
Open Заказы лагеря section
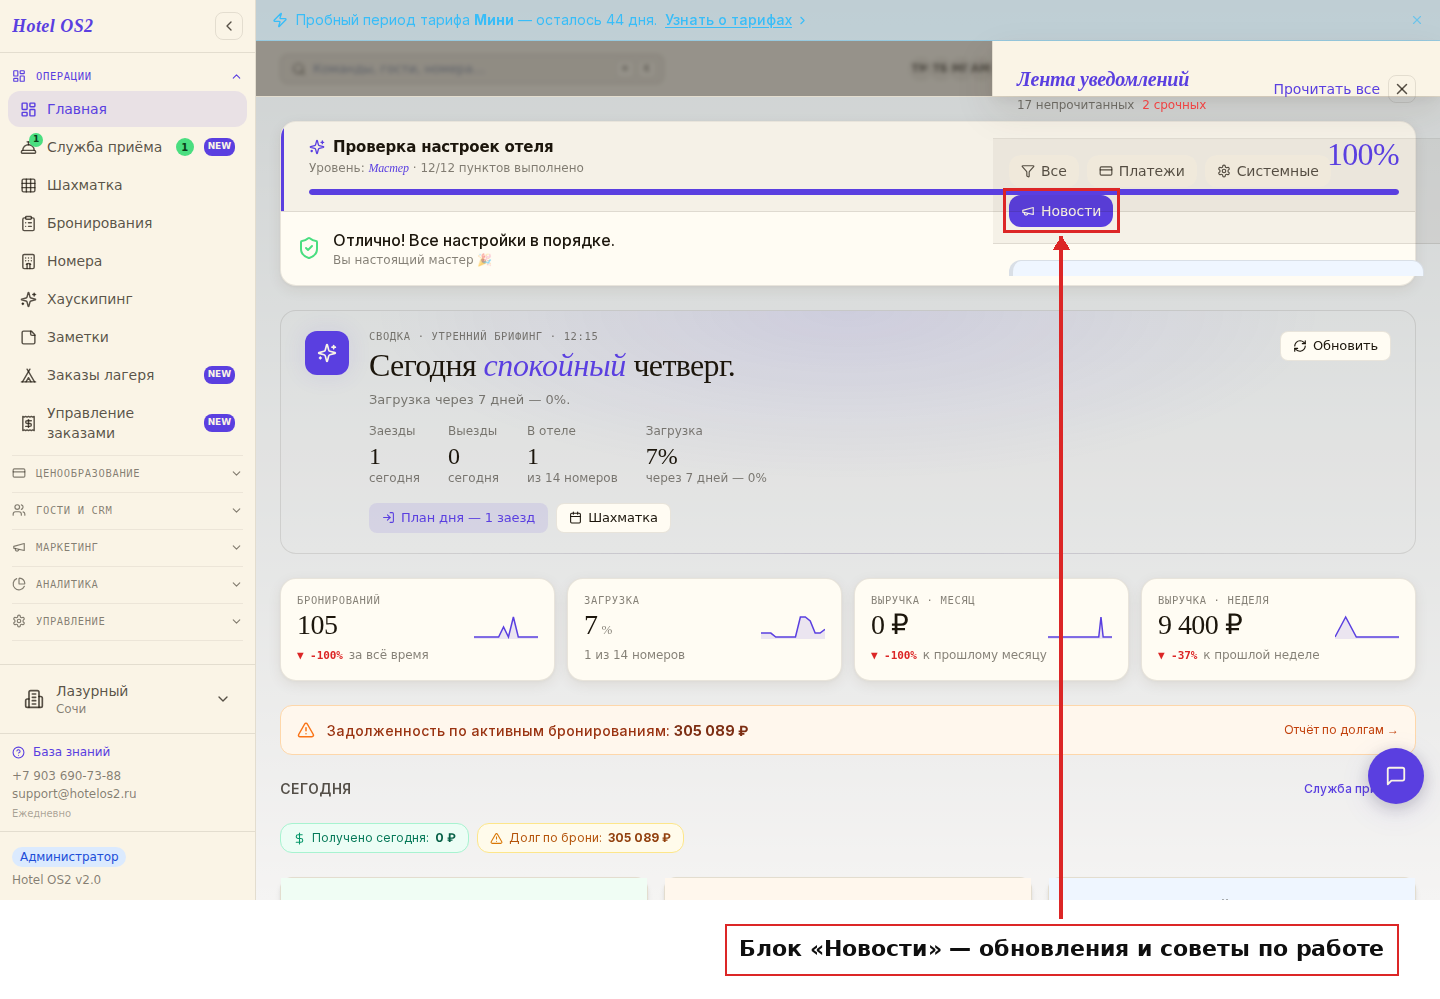[x=127, y=375]
